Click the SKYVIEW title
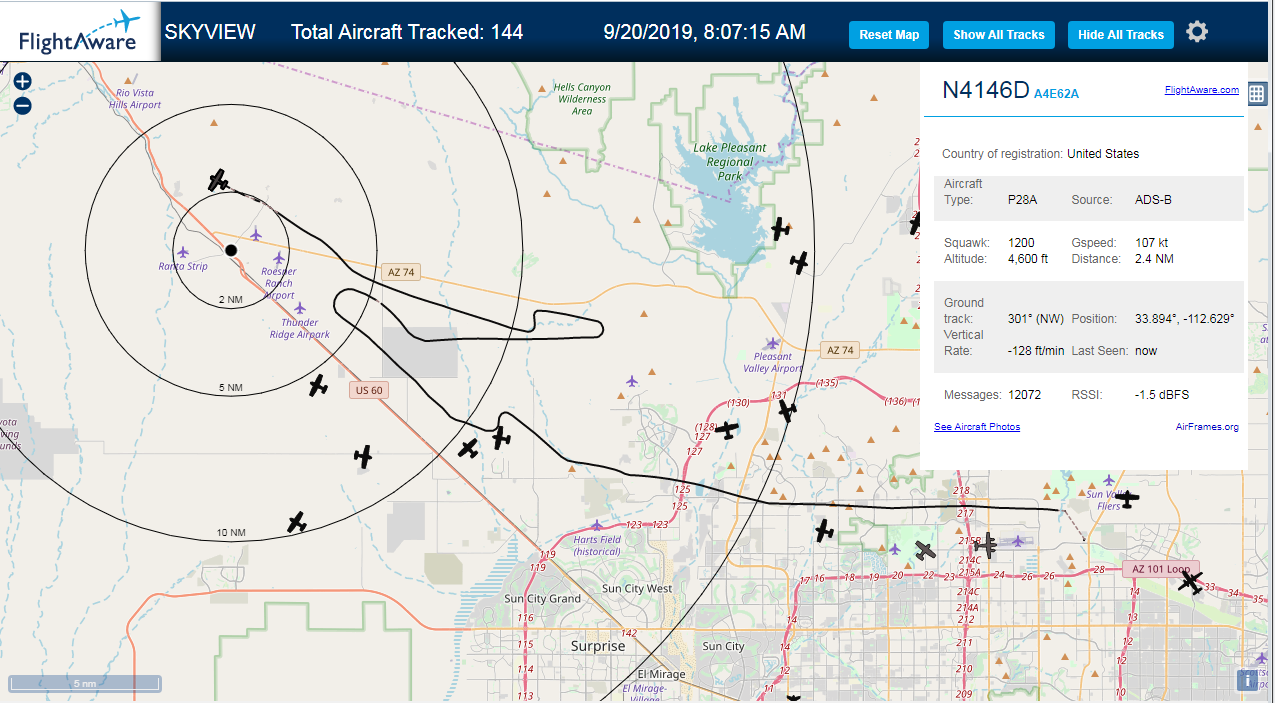The image size is (1275, 703). 210,32
